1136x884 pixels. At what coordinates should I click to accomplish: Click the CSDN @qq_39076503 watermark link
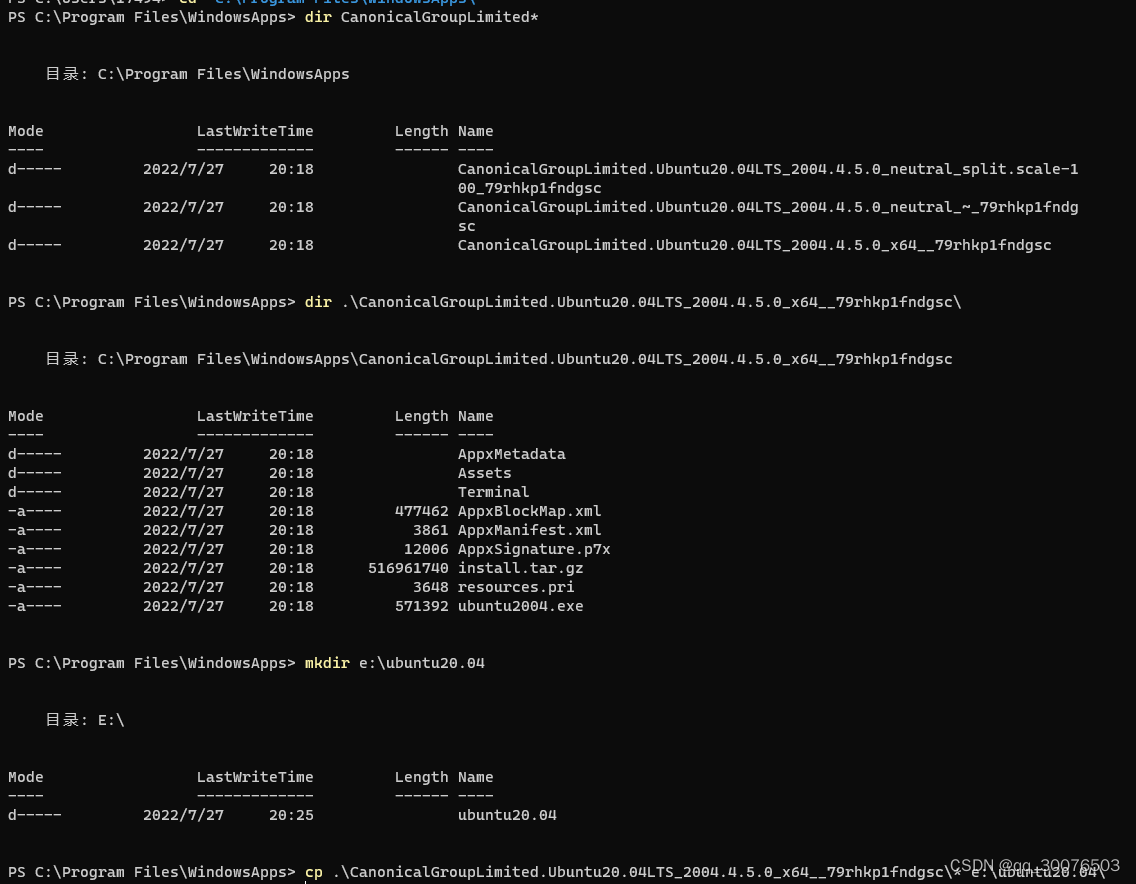pos(1033,865)
